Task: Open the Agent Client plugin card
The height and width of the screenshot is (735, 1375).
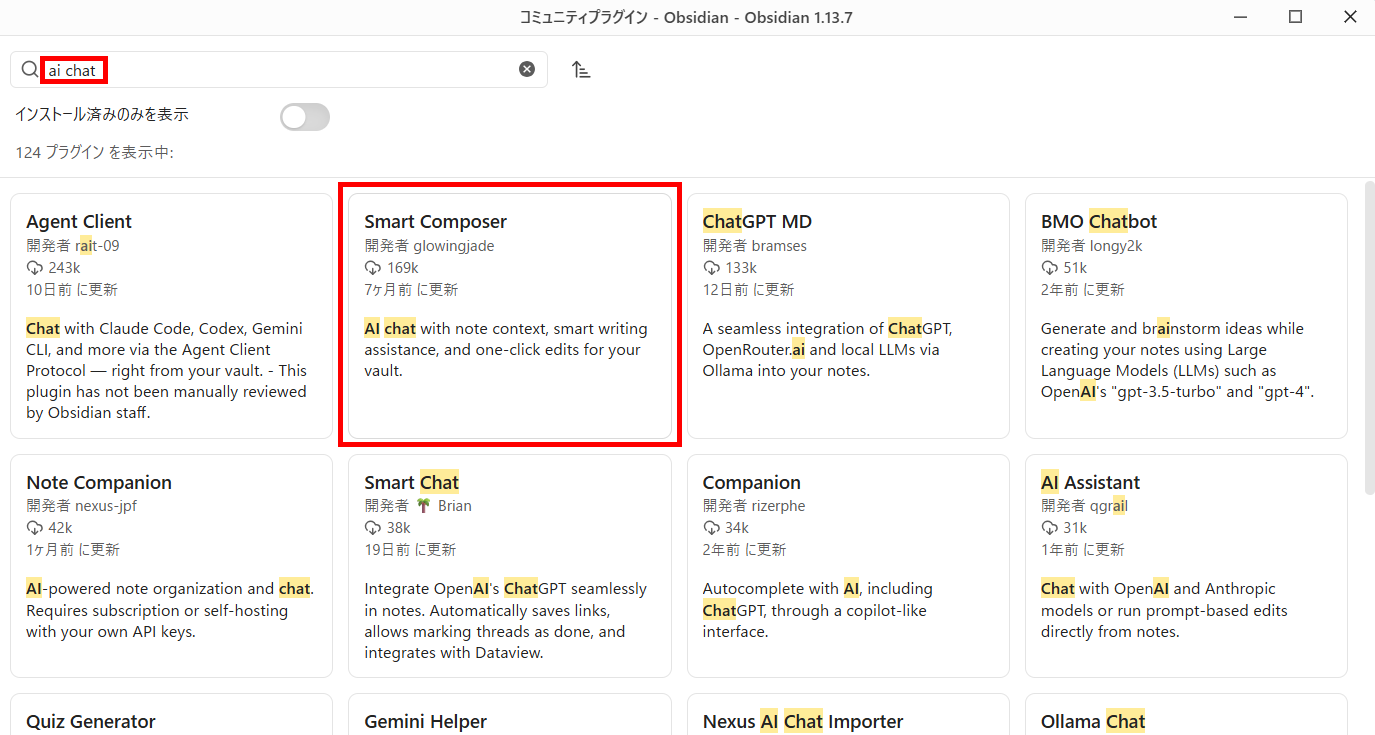Action: click(171, 316)
